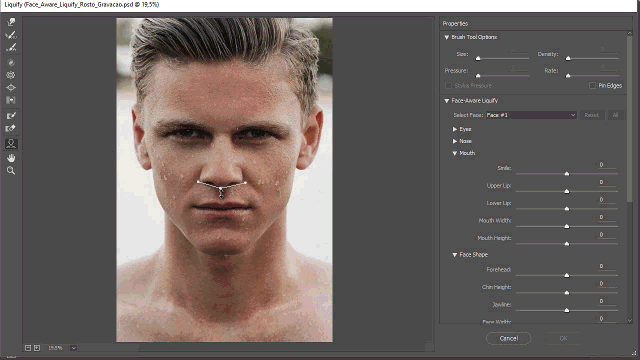This screenshot has width=640, height=360.
Task: Select the Forward Warp tool
Action: point(11,22)
